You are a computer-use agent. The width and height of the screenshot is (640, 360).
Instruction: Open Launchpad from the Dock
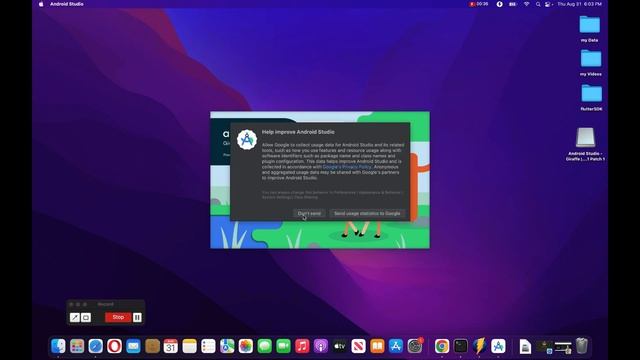[77, 346]
